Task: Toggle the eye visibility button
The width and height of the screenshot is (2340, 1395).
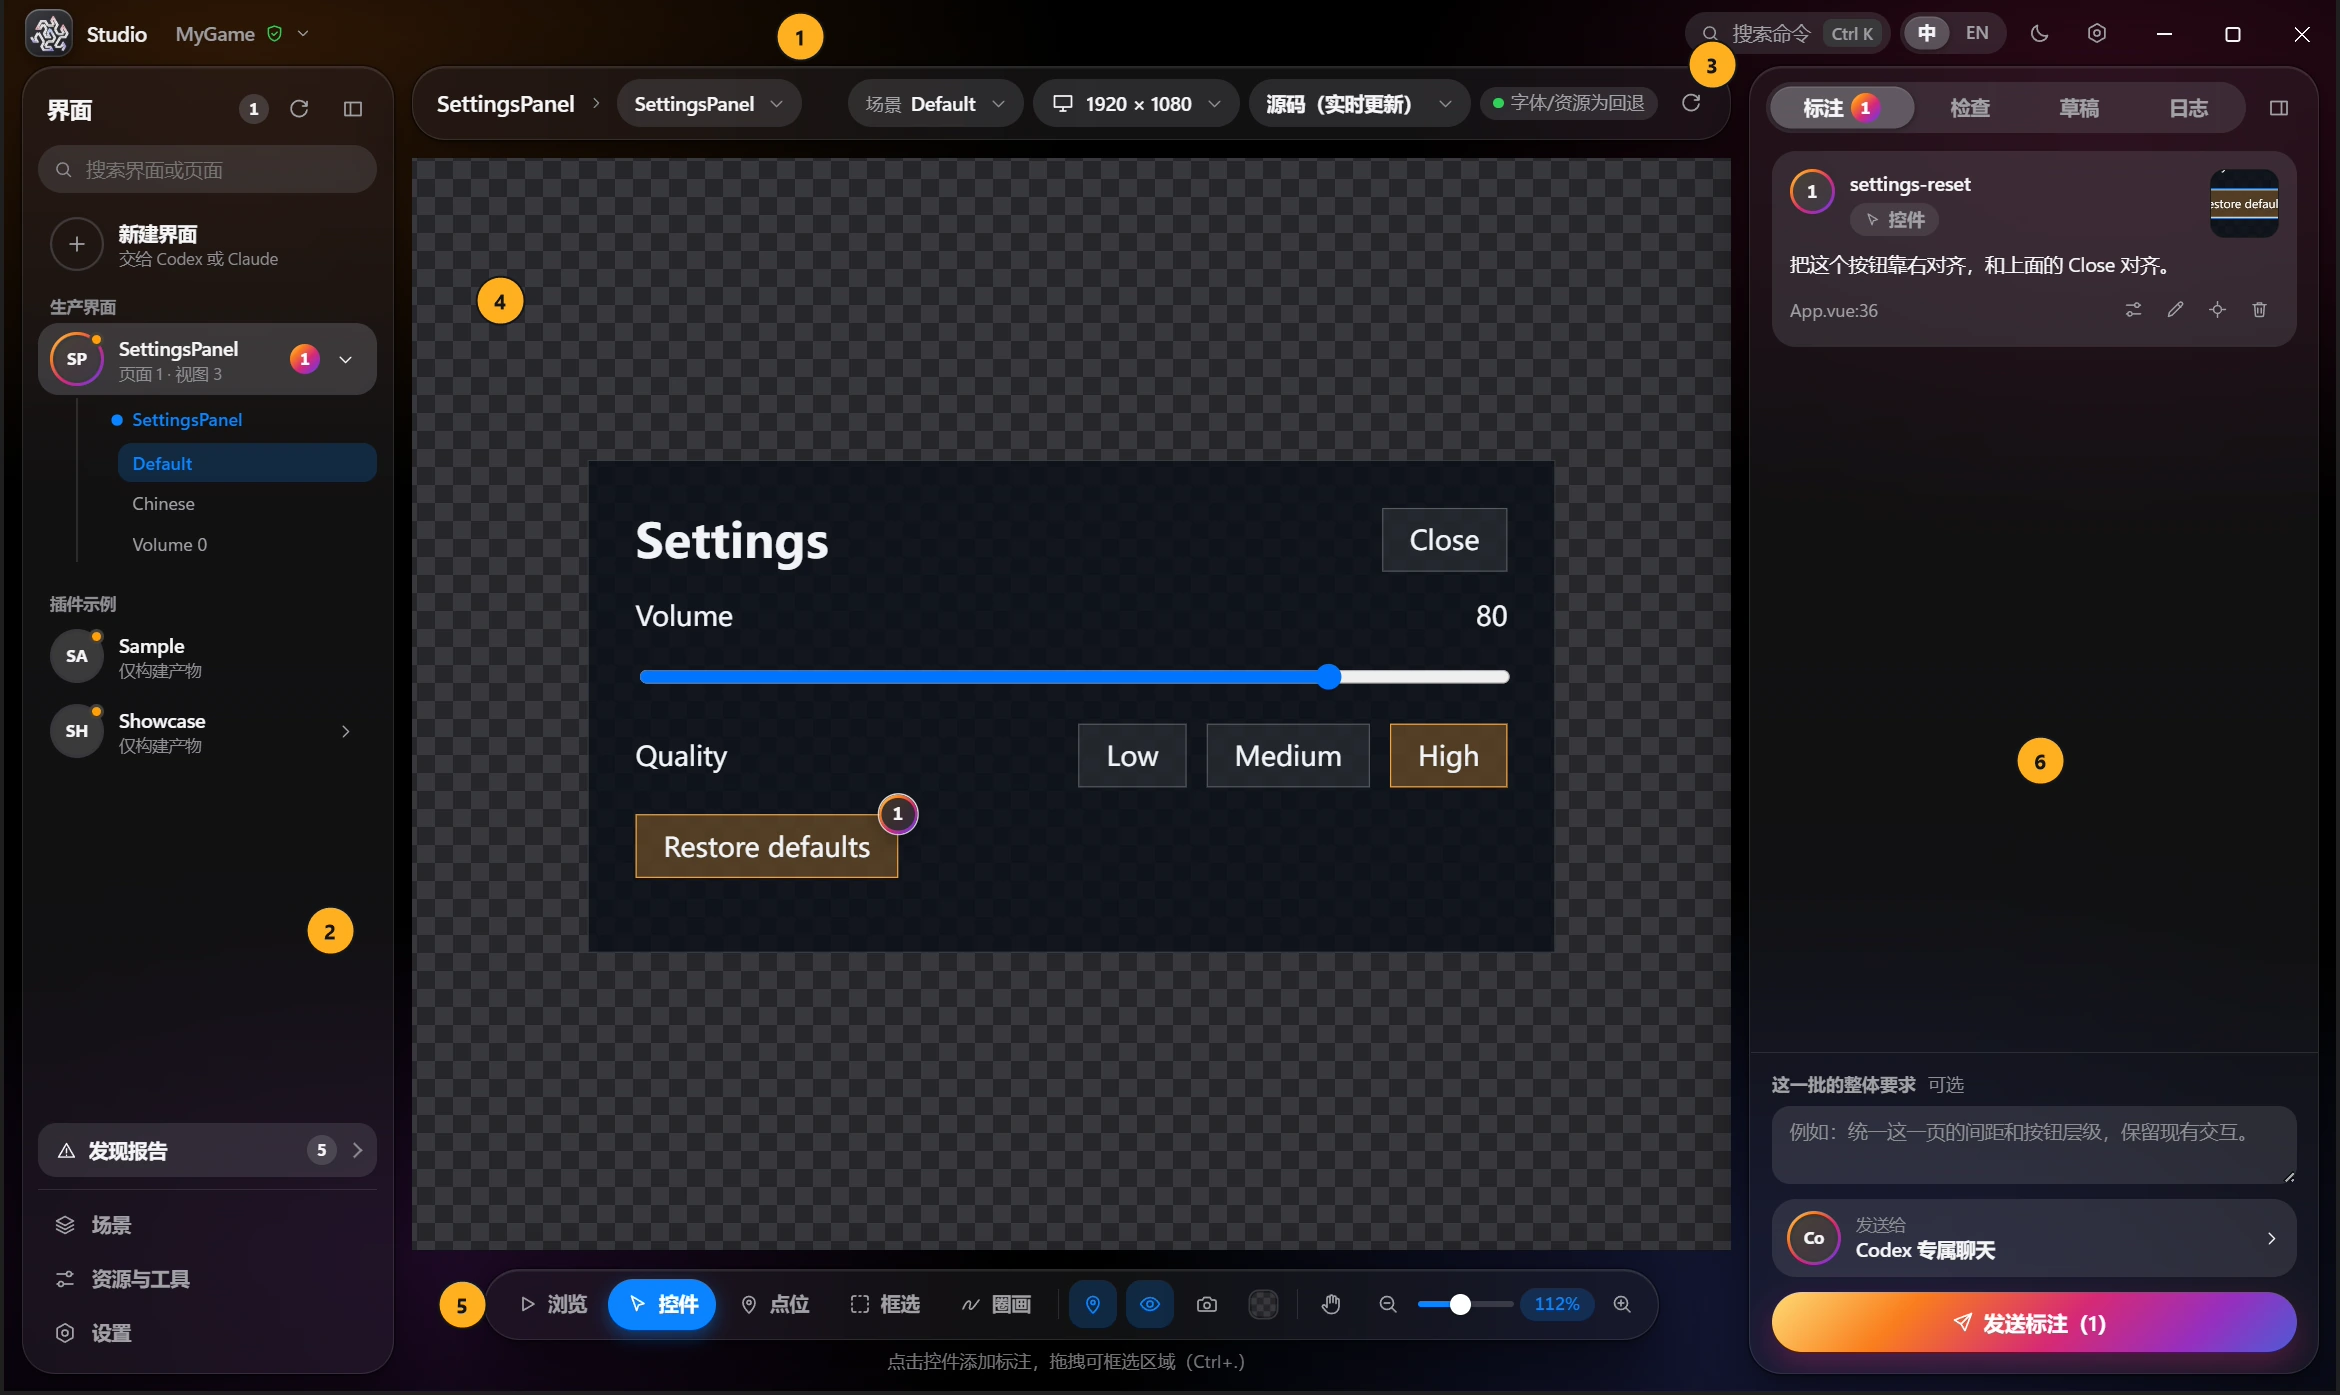Action: 1150,1304
